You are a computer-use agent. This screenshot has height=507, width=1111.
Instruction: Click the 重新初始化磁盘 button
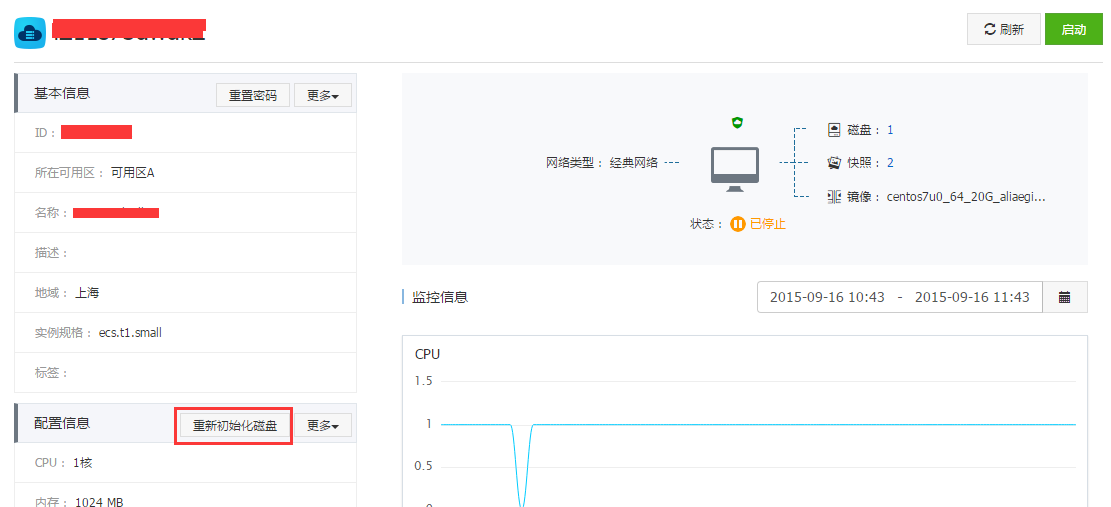(x=235, y=426)
